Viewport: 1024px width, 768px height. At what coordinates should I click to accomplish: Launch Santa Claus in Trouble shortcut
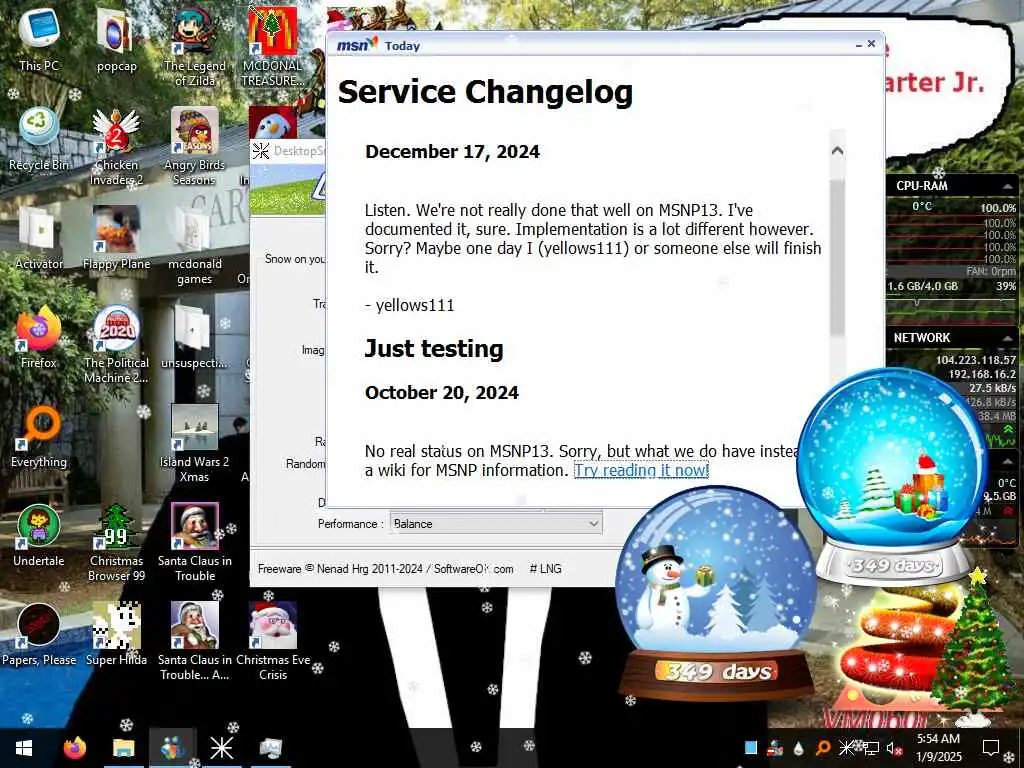click(194, 542)
